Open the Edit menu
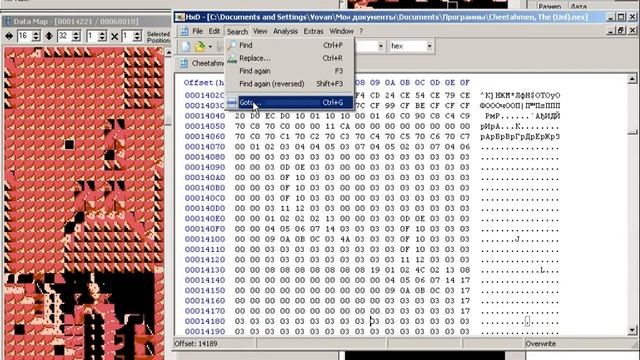This screenshot has height=360, width=640. point(214,31)
